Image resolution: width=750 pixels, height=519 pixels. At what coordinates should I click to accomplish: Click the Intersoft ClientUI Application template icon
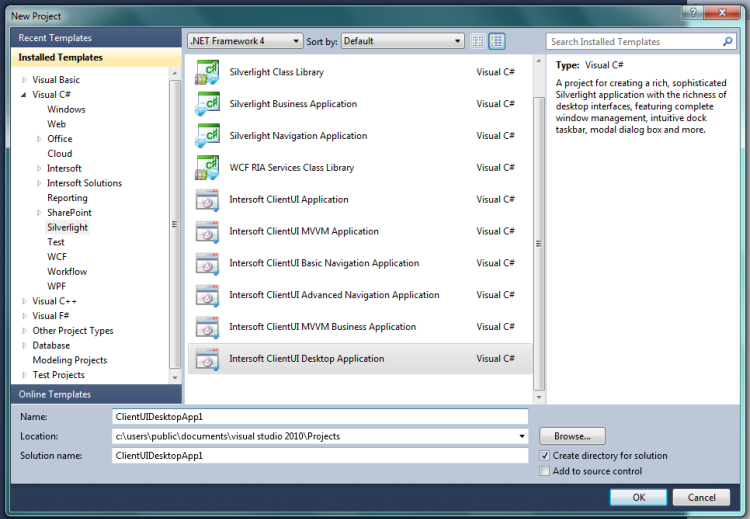tap(207, 200)
